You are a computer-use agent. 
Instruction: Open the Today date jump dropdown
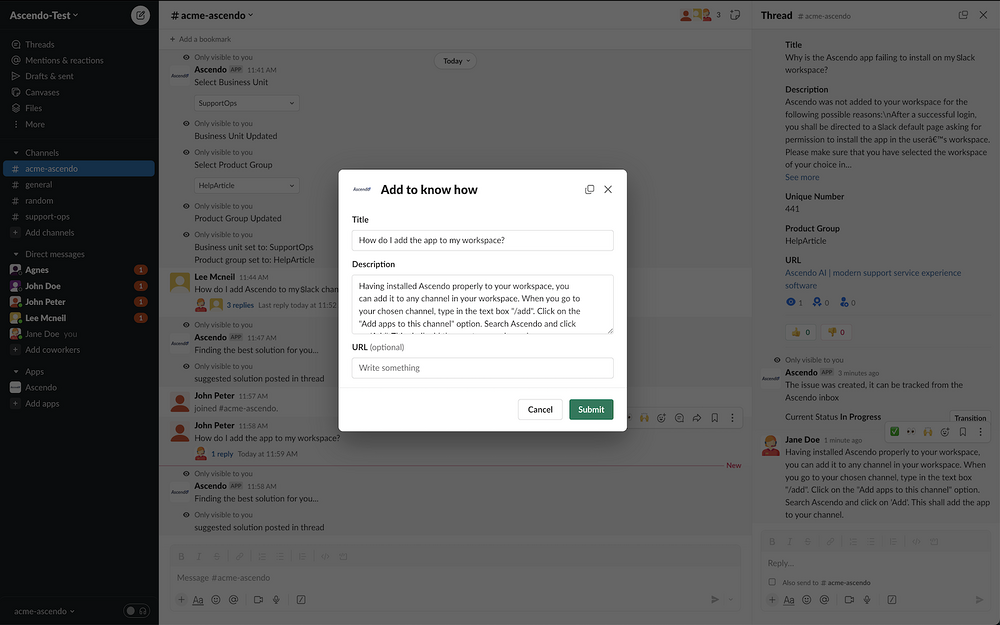[x=455, y=61]
